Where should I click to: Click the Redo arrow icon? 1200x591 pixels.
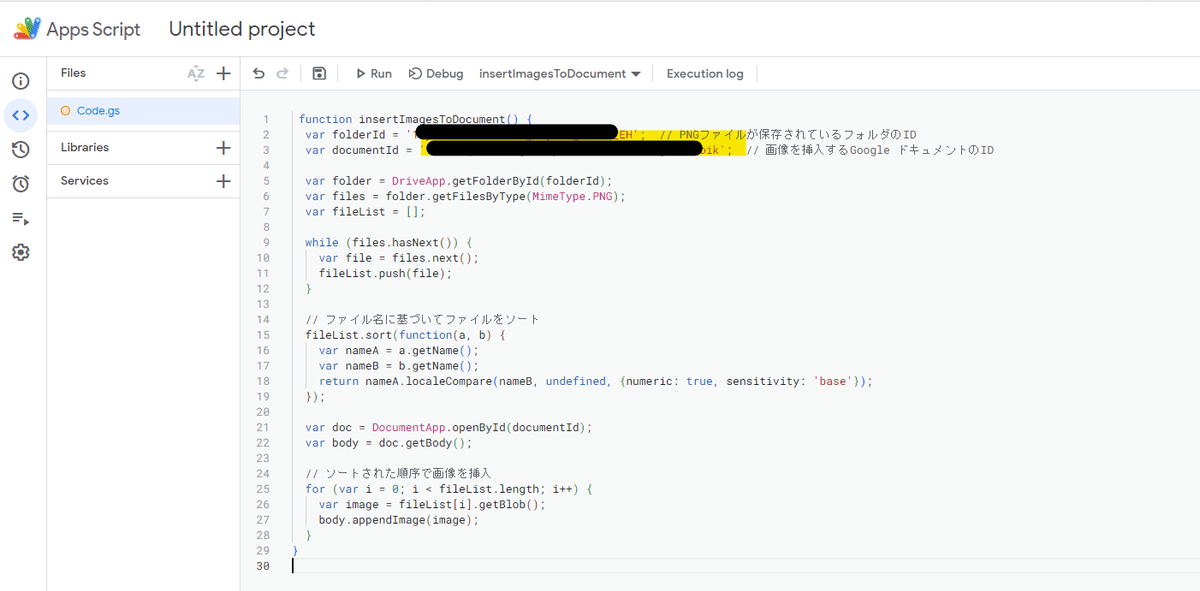pyautogui.click(x=282, y=73)
